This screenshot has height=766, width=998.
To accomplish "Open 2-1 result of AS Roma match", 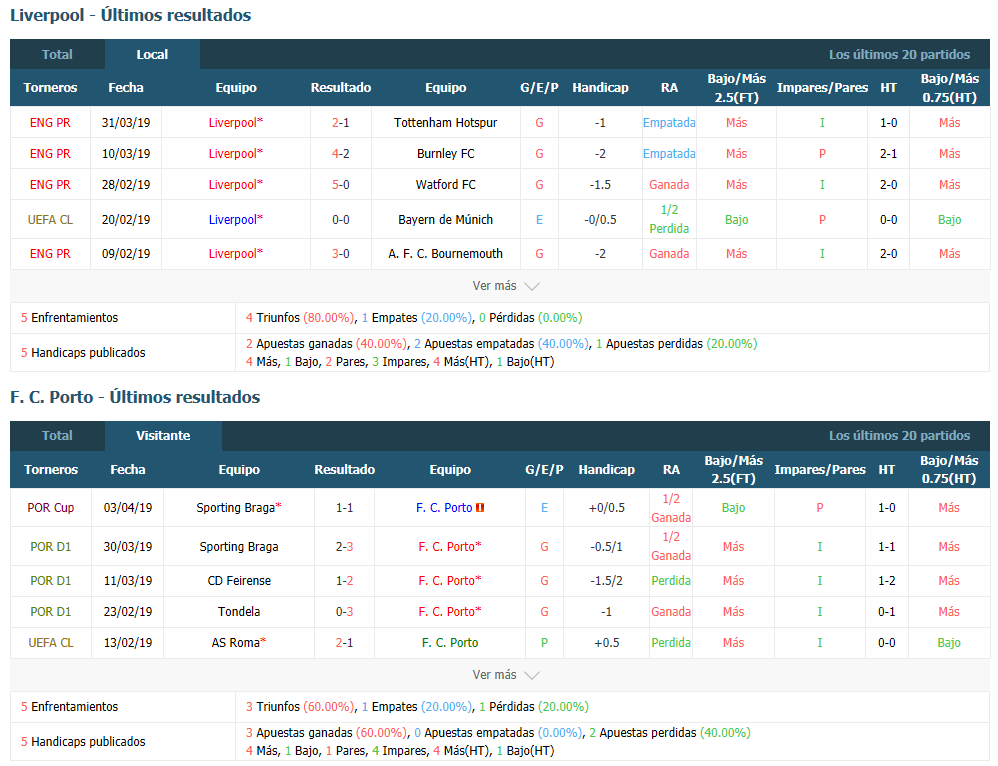I will tap(344, 642).
